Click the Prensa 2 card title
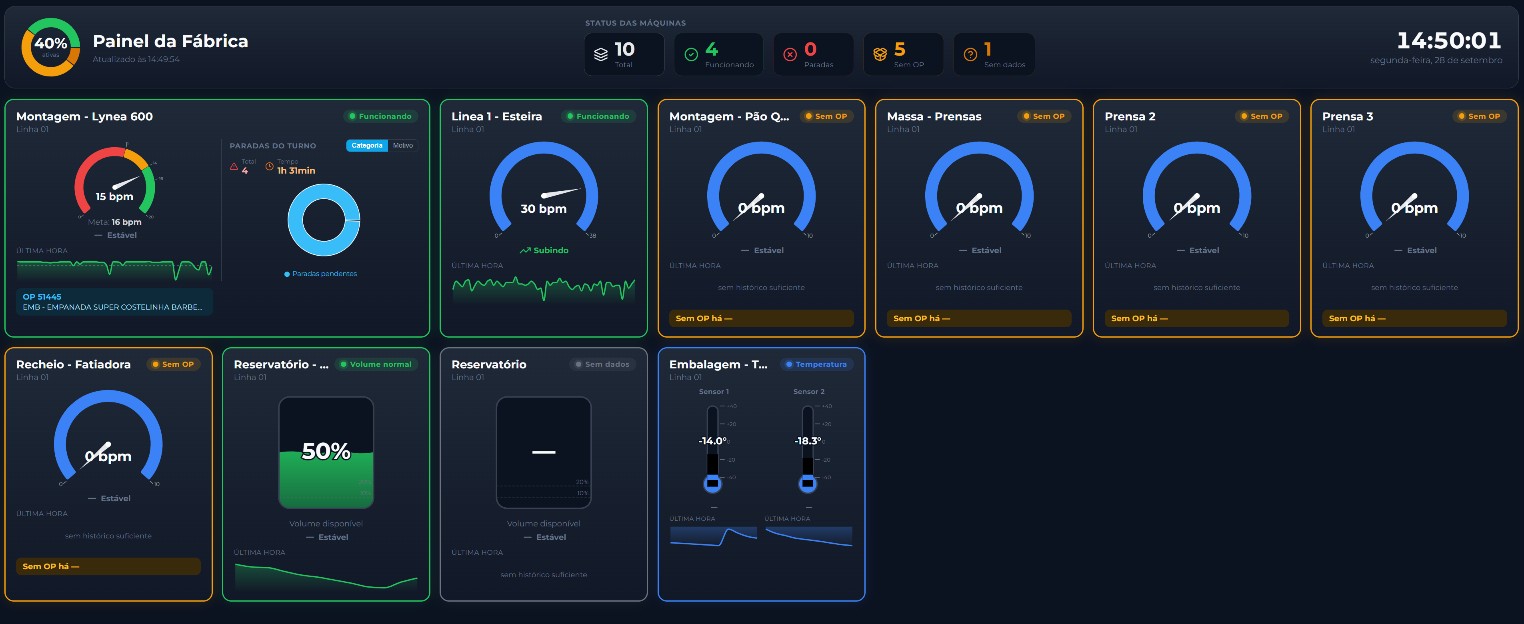The height and width of the screenshot is (624, 1524). [x=1130, y=116]
